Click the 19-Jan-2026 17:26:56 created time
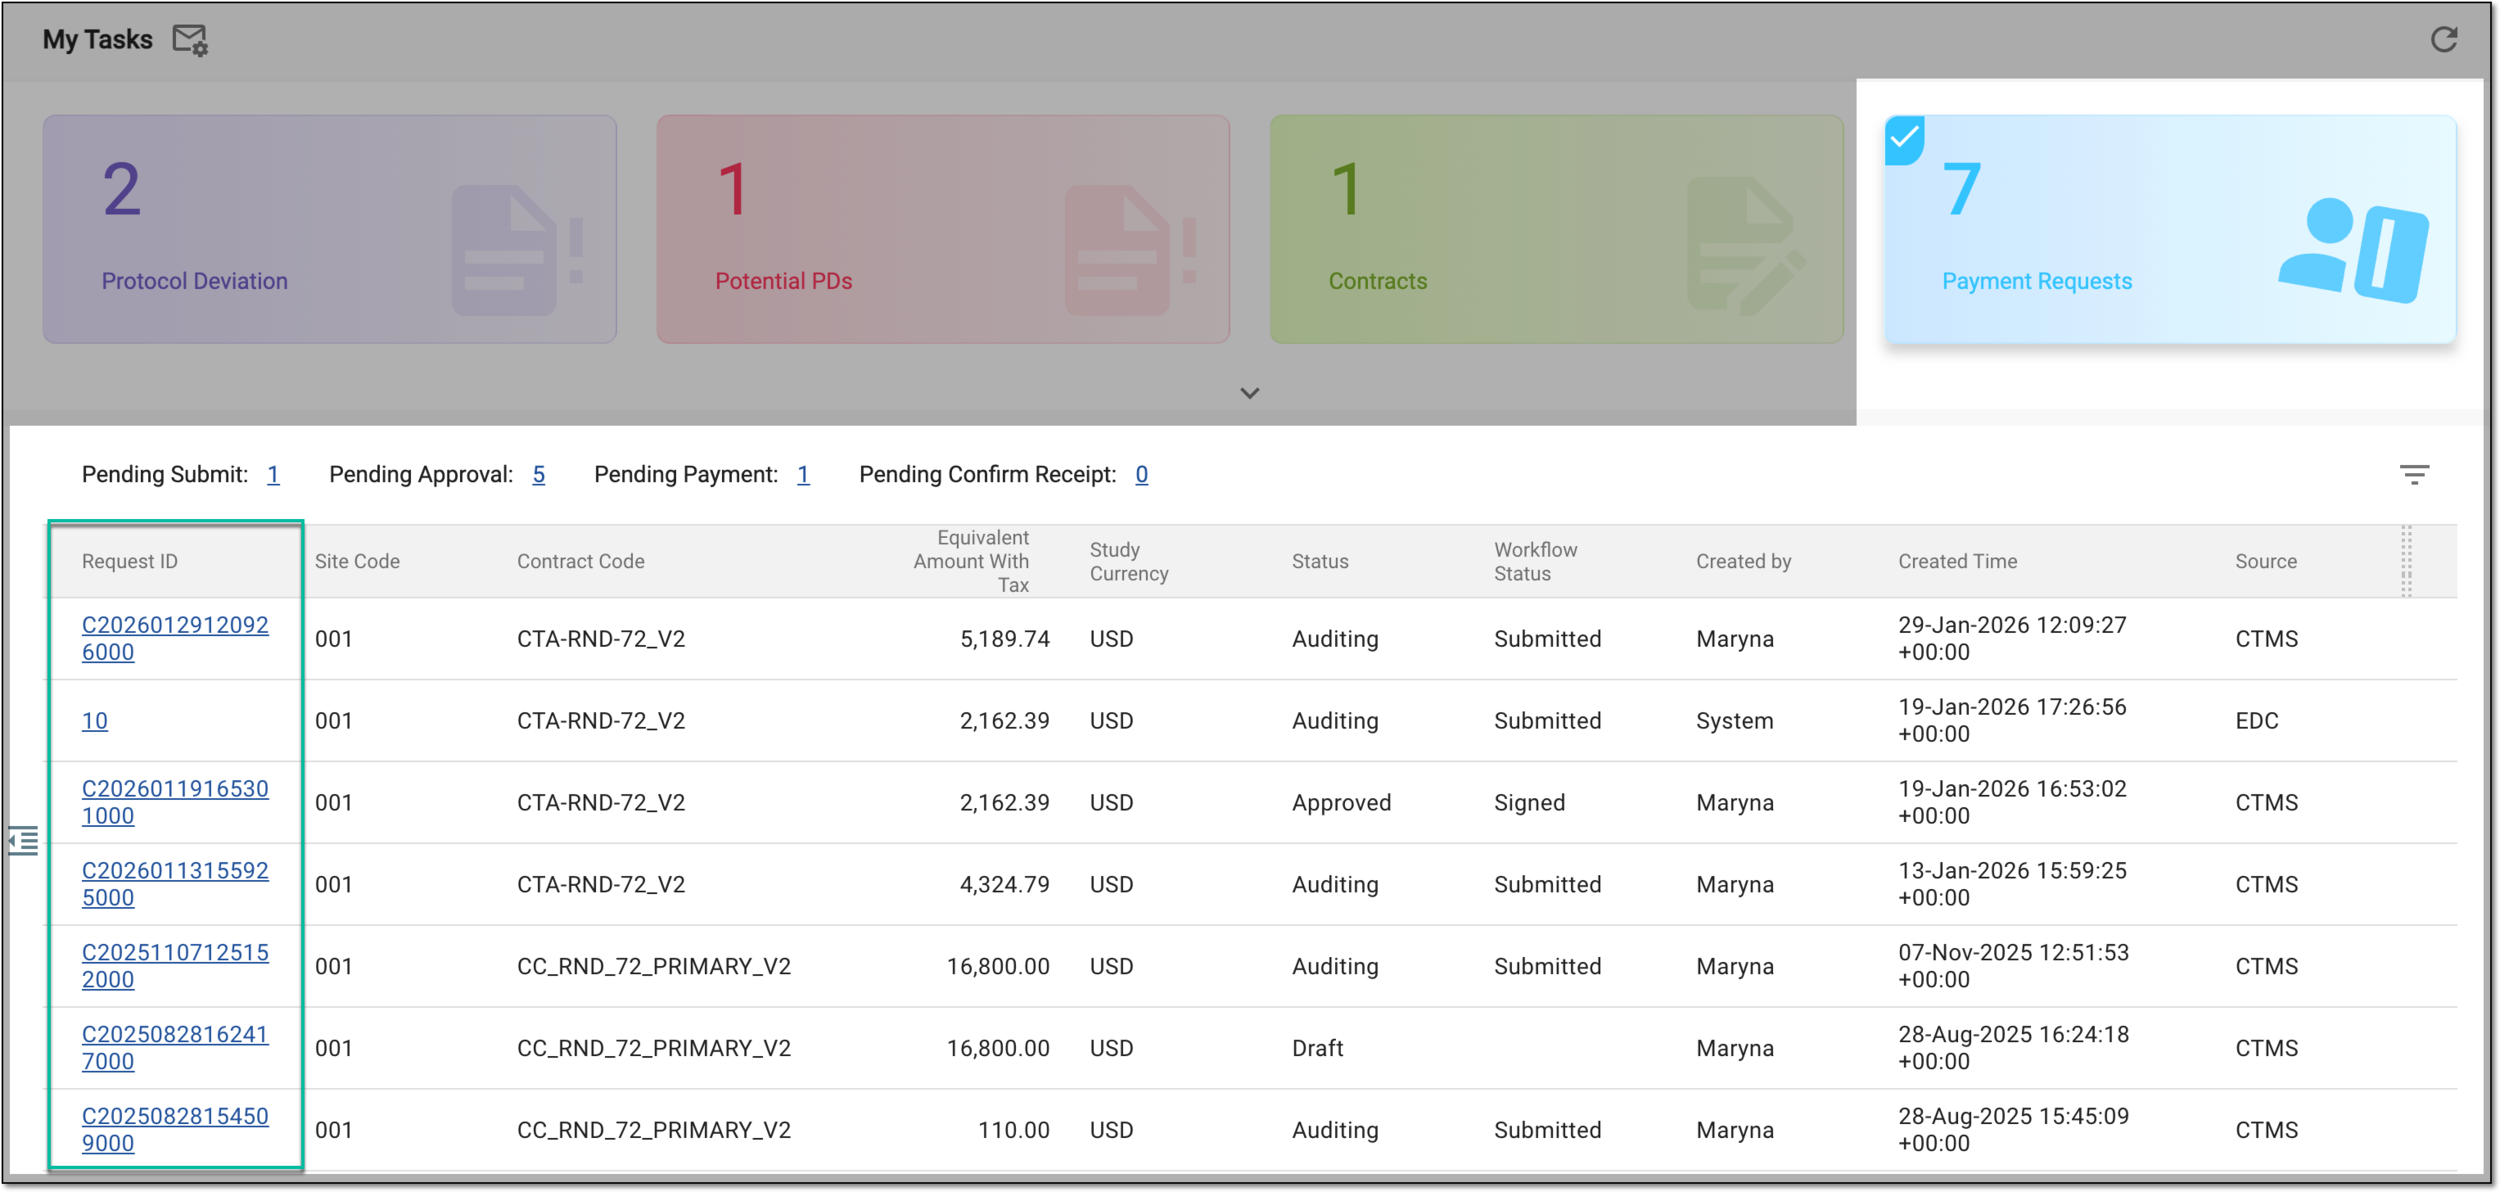The width and height of the screenshot is (2500, 1192). 2012,720
